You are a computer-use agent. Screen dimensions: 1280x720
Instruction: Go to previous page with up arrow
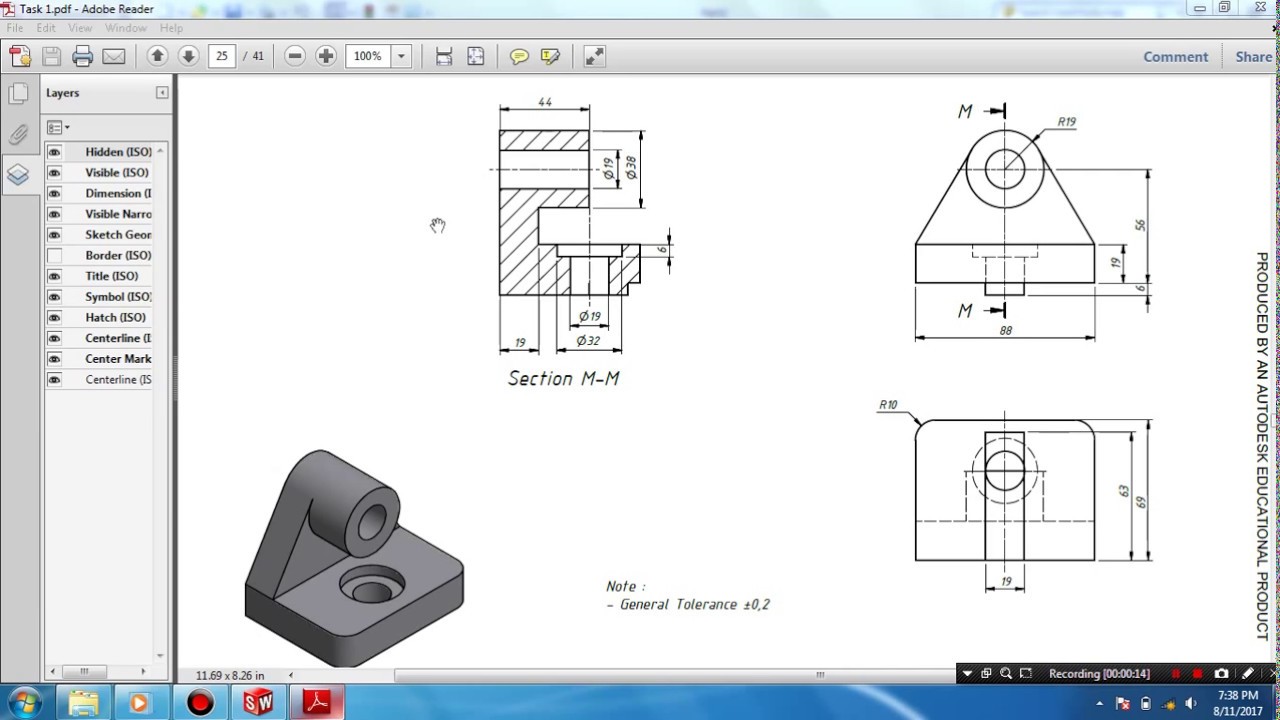157,57
